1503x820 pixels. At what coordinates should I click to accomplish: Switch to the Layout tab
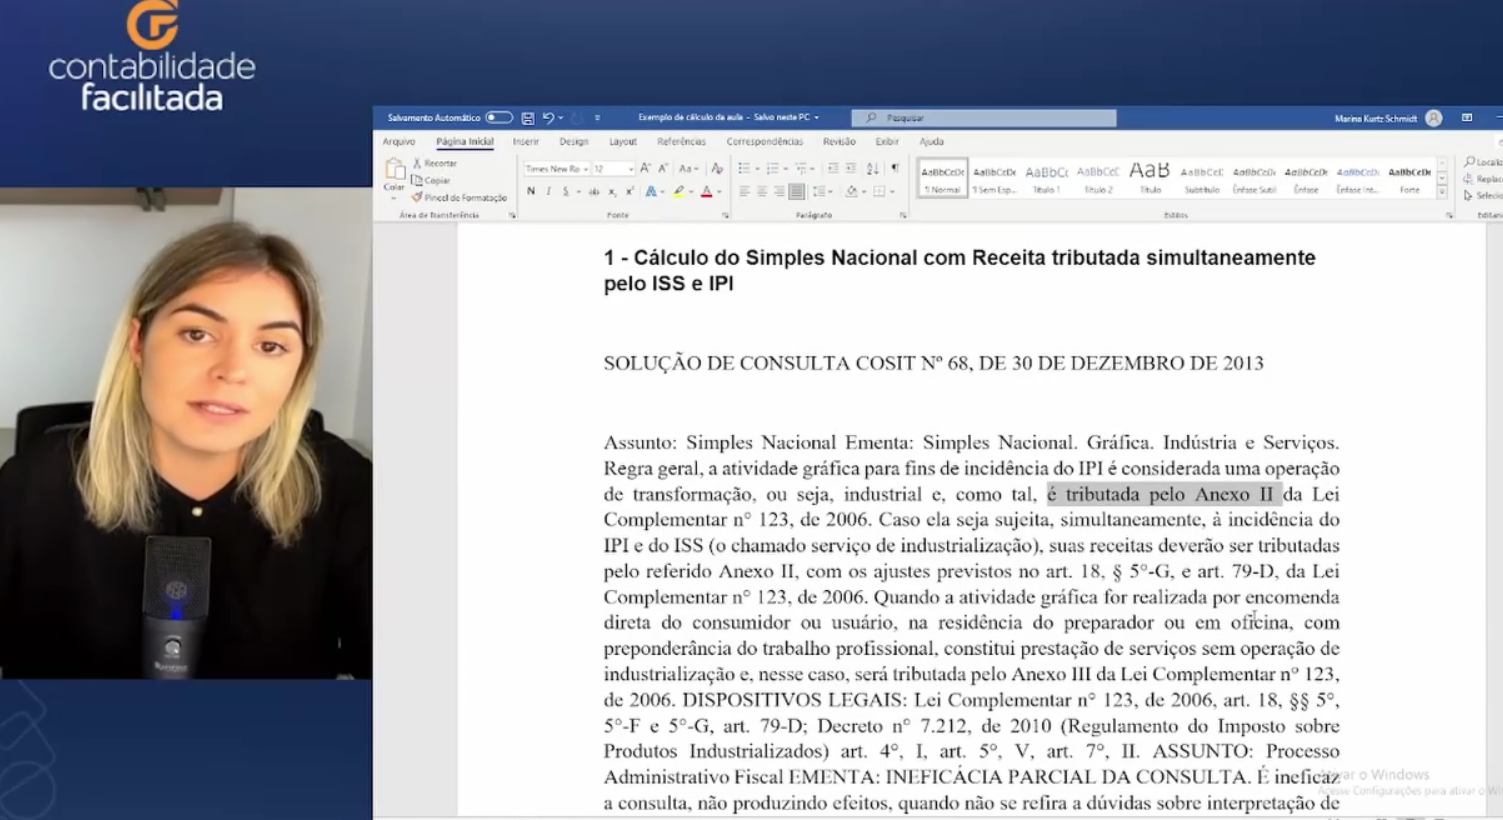(623, 142)
